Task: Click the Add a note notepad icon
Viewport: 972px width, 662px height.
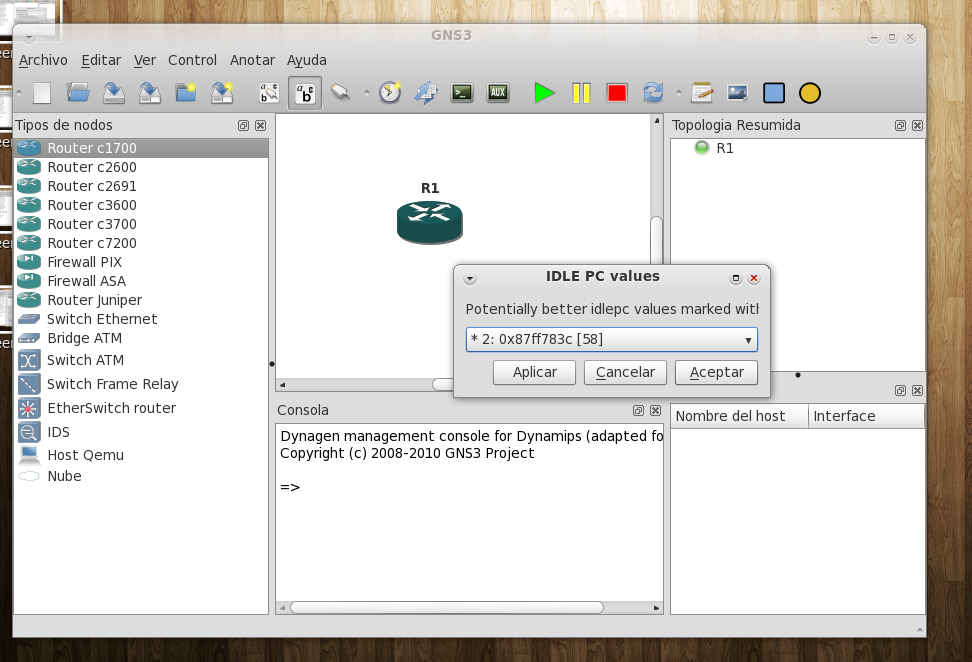Action: 702,93
